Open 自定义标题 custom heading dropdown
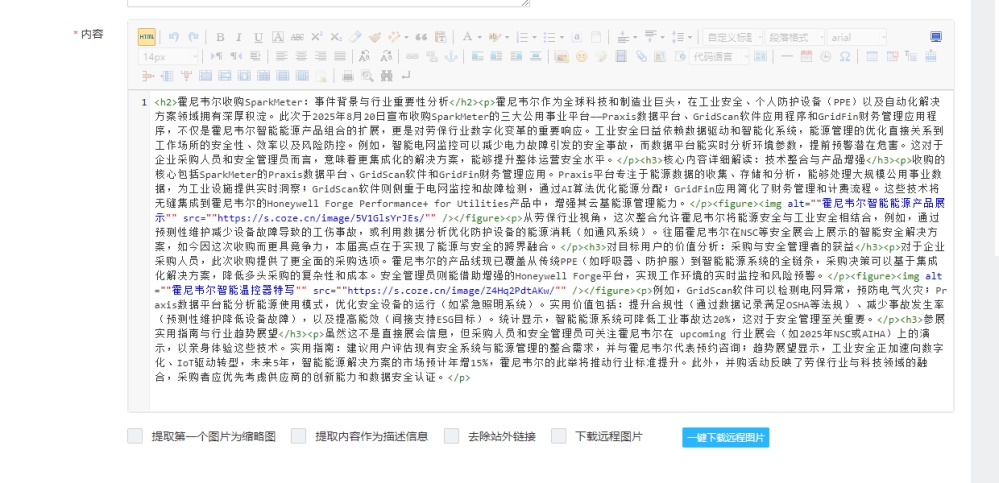 pyautogui.click(x=733, y=37)
